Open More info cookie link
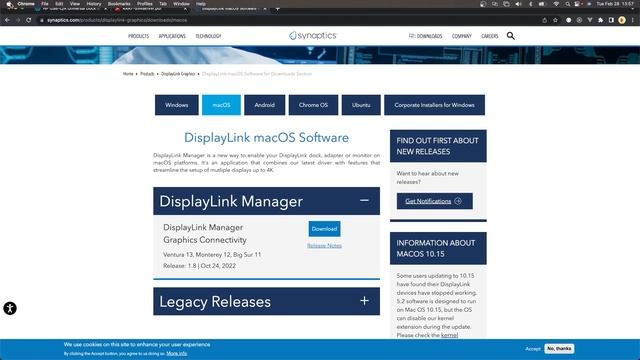 click(176, 353)
